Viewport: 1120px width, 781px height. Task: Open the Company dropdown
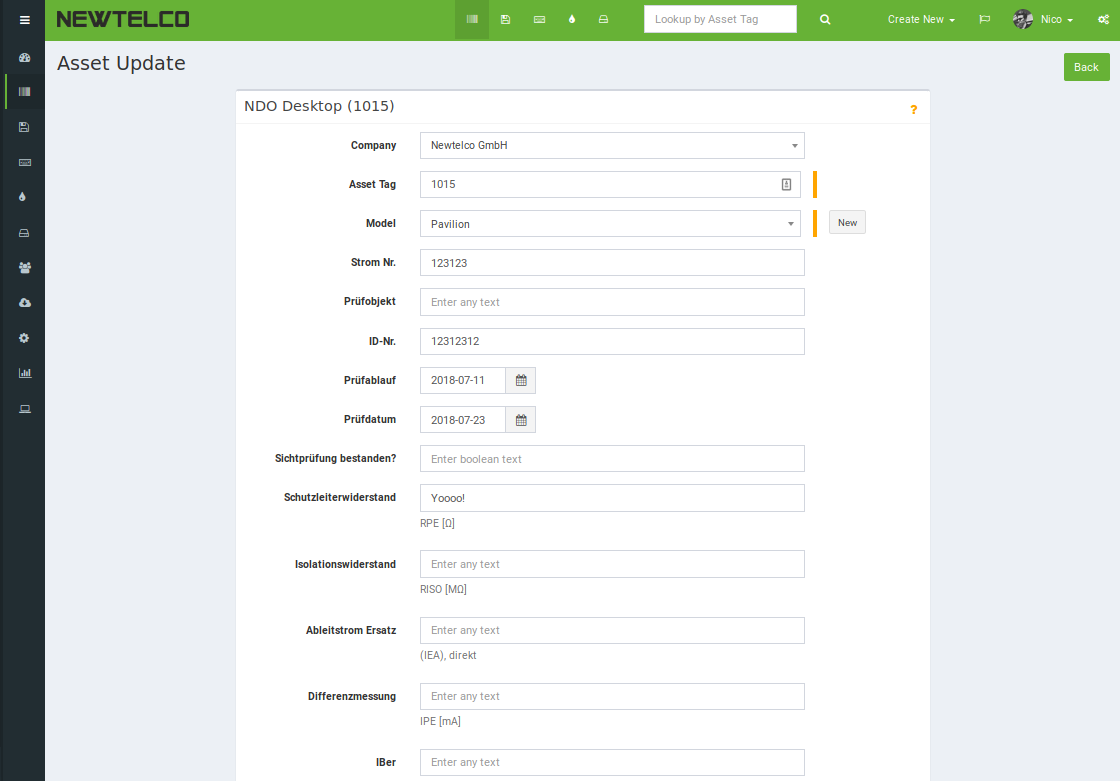point(612,145)
